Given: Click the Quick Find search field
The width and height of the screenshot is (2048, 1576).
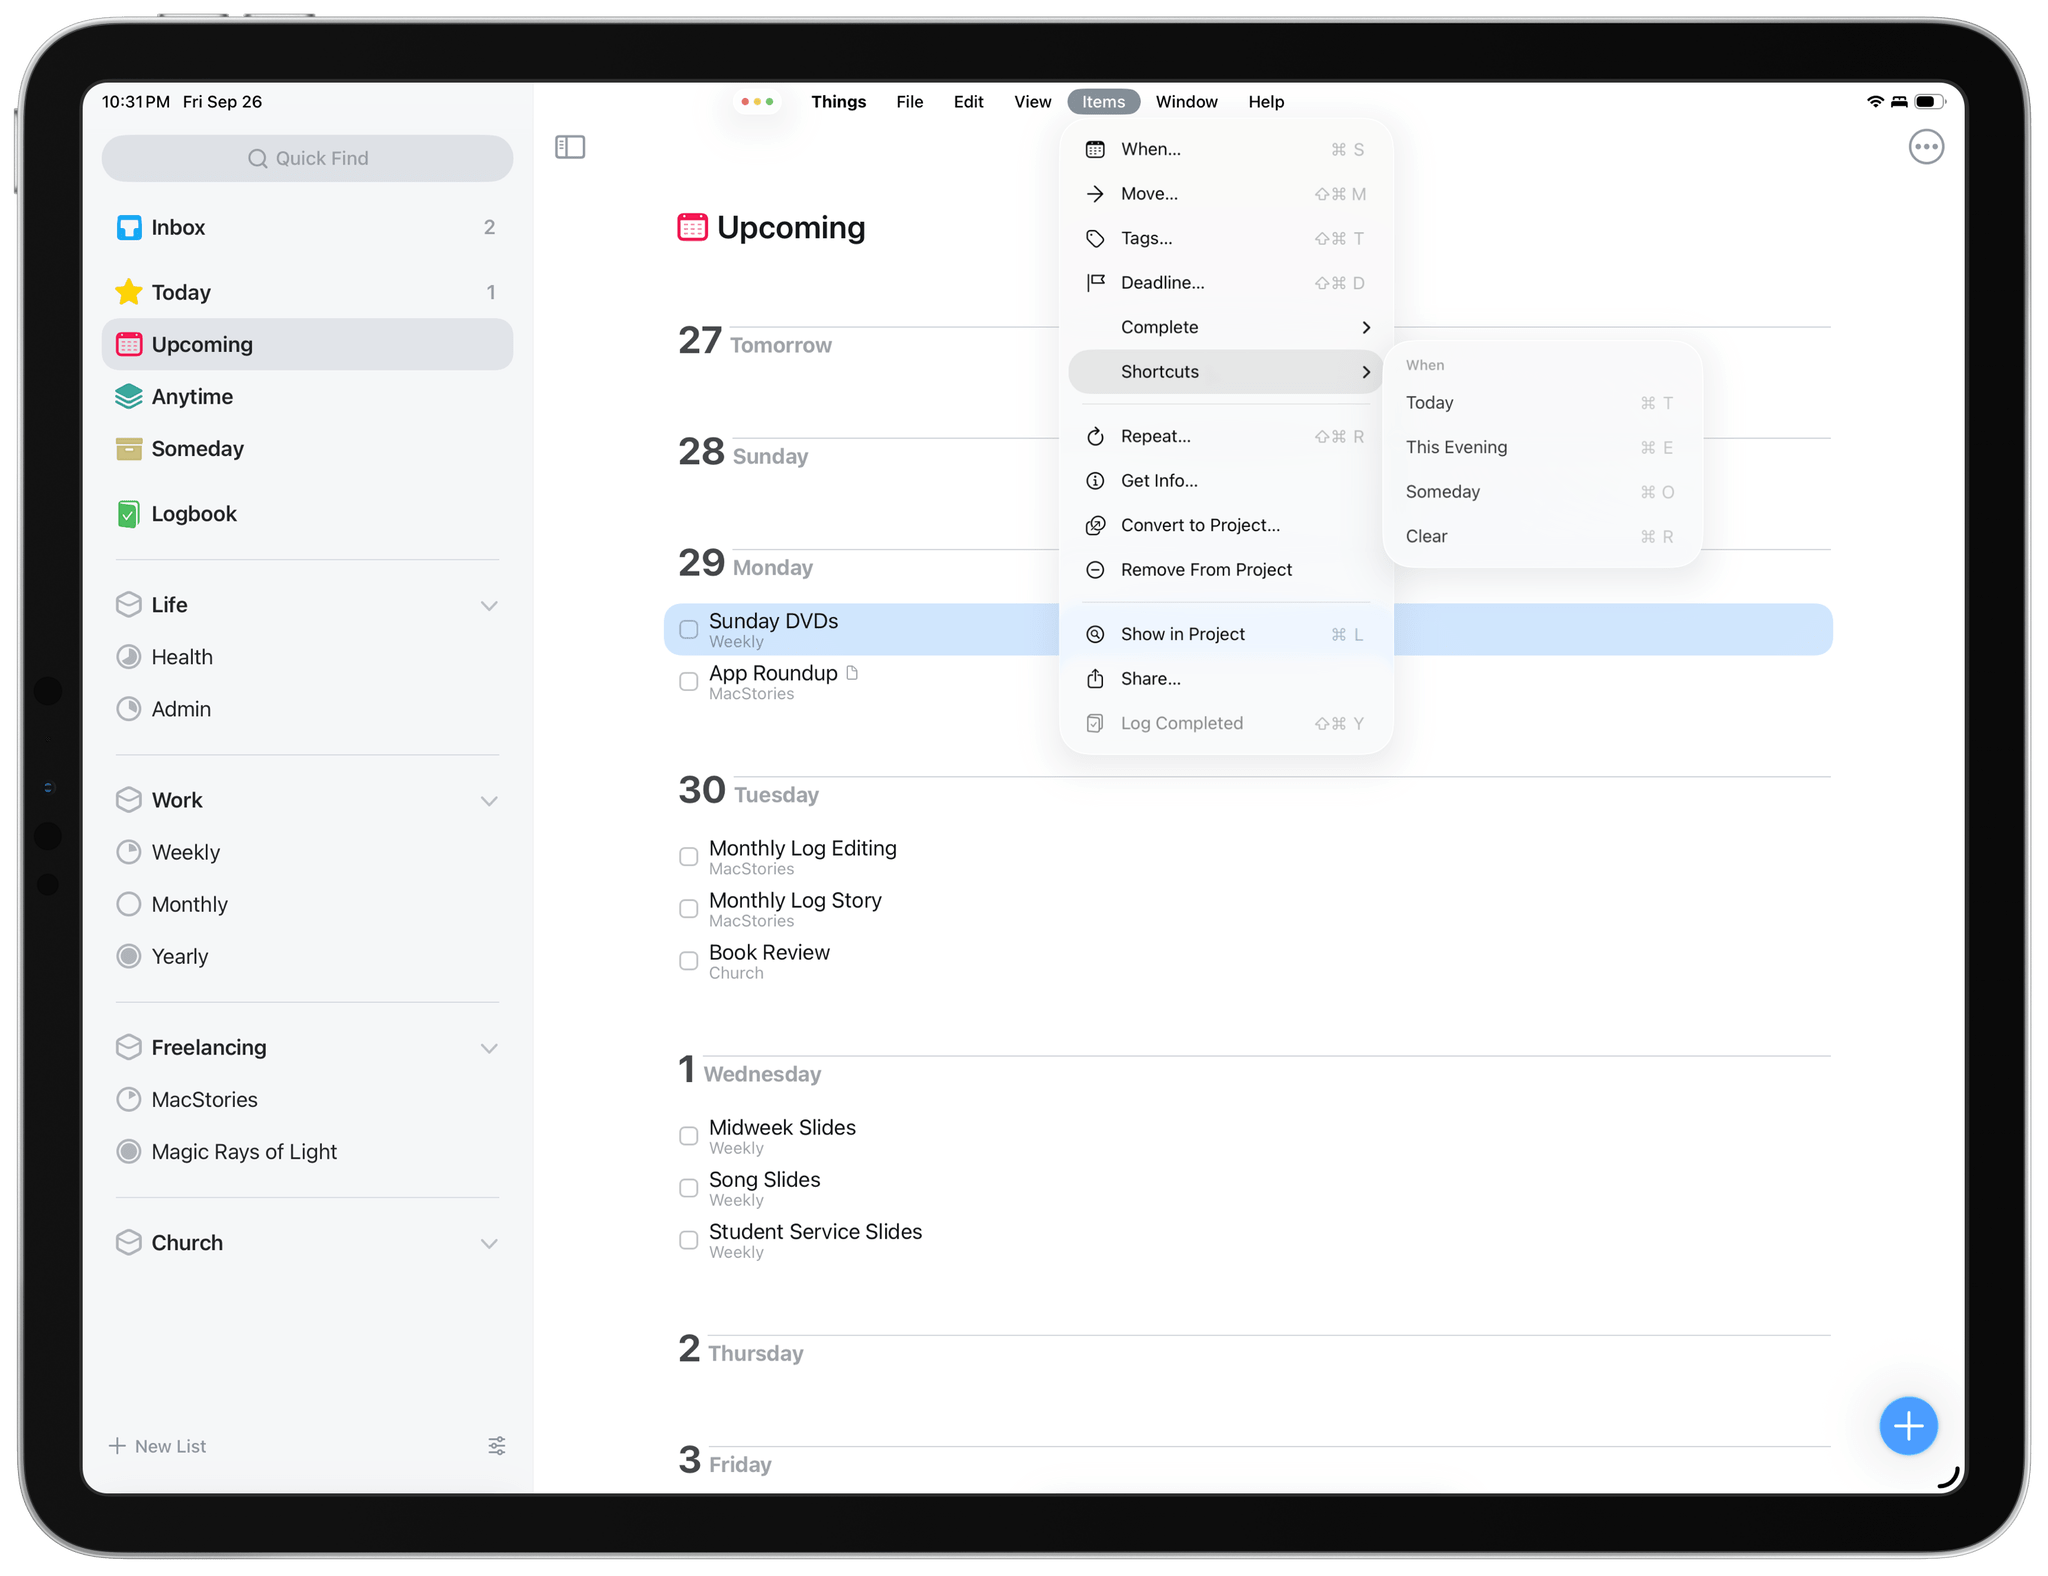Looking at the screenshot, I should (x=307, y=159).
